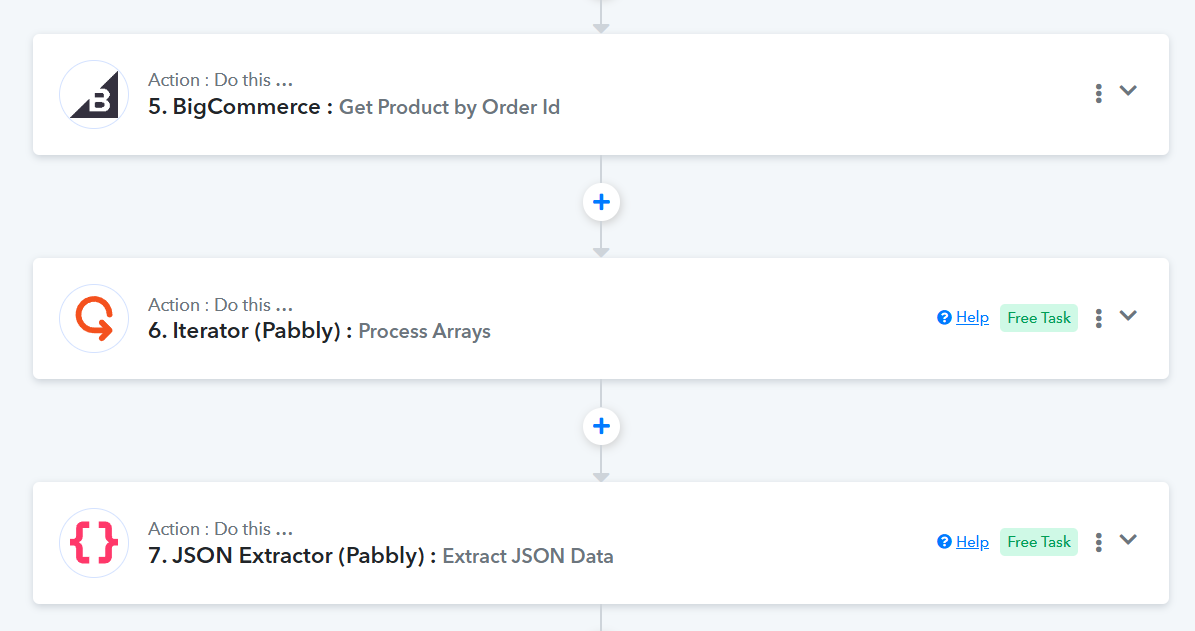The width and height of the screenshot is (1195, 631).
Task: Select the "Extract JSON Data" step title
Action: pyautogui.click(x=528, y=556)
